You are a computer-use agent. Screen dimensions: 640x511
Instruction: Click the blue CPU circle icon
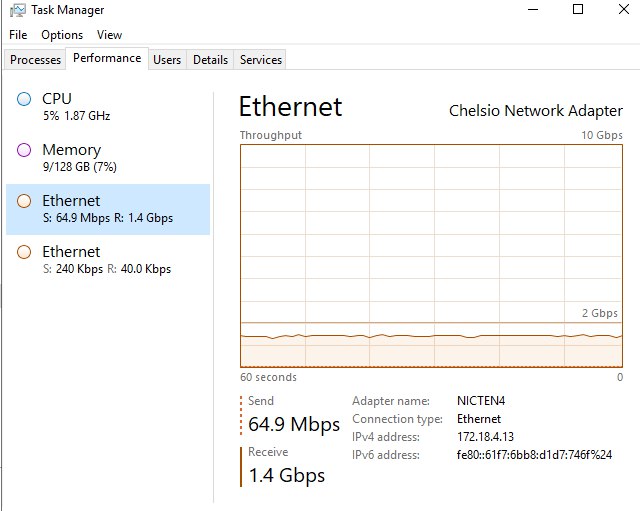click(x=25, y=98)
